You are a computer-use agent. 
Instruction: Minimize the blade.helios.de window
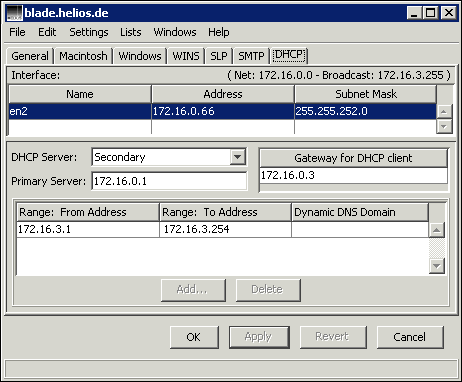pyautogui.click(x=414, y=13)
